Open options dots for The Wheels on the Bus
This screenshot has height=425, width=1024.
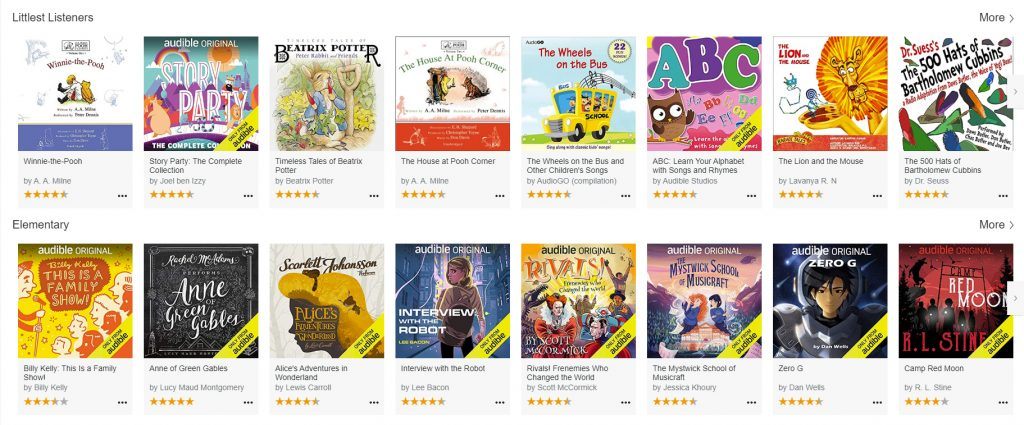click(x=626, y=195)
